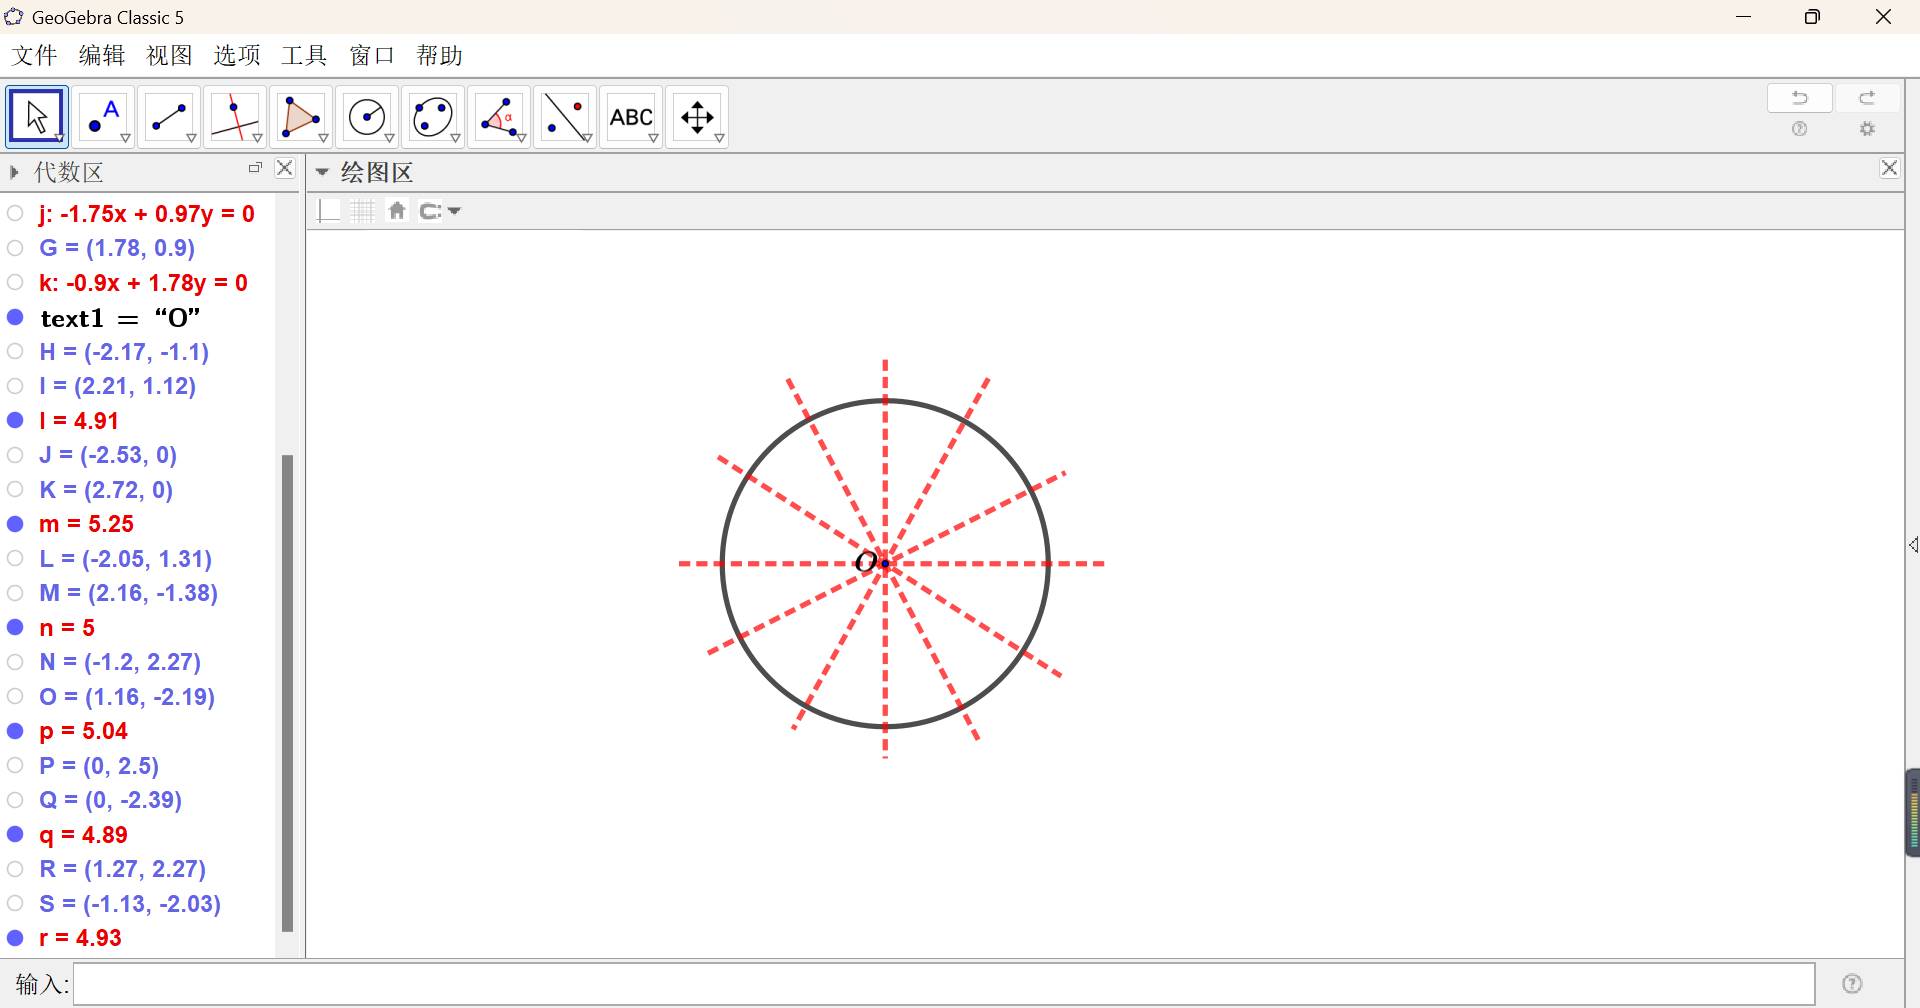Select the Polygon tool
This screenshot has height=1008, width=1920.
301,117
